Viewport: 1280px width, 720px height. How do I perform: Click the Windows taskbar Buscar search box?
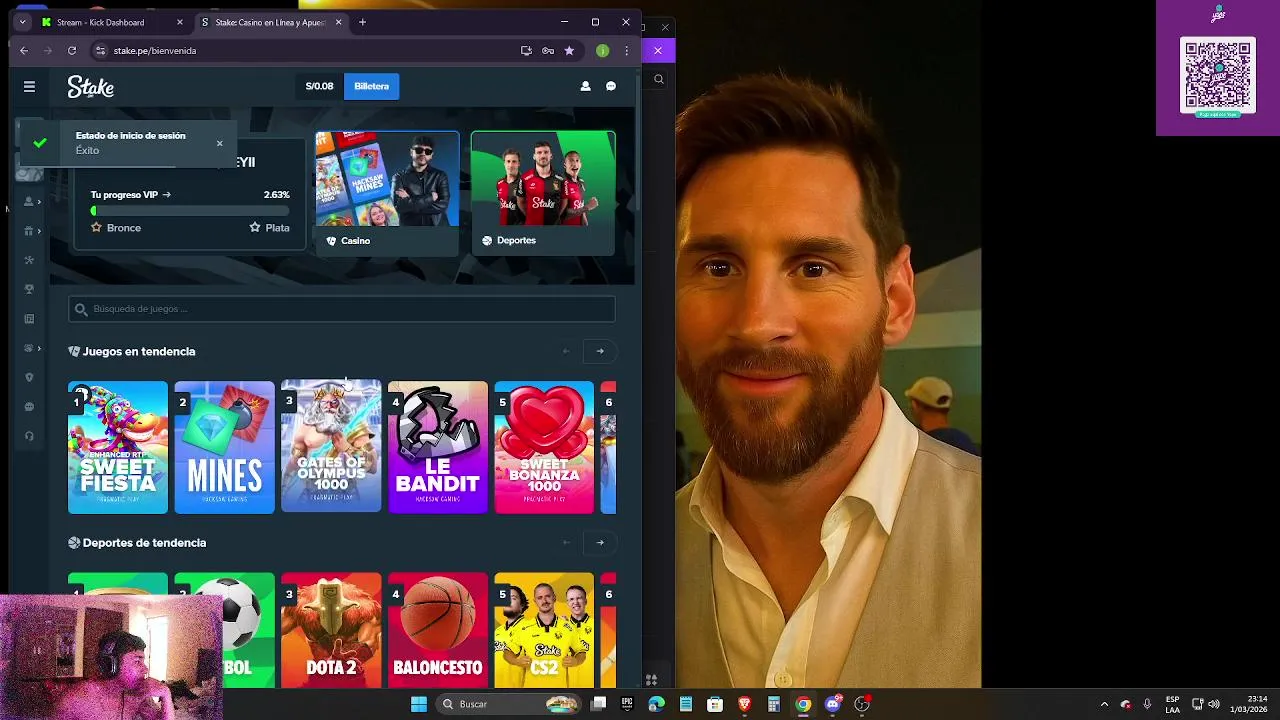pos(509,704)
